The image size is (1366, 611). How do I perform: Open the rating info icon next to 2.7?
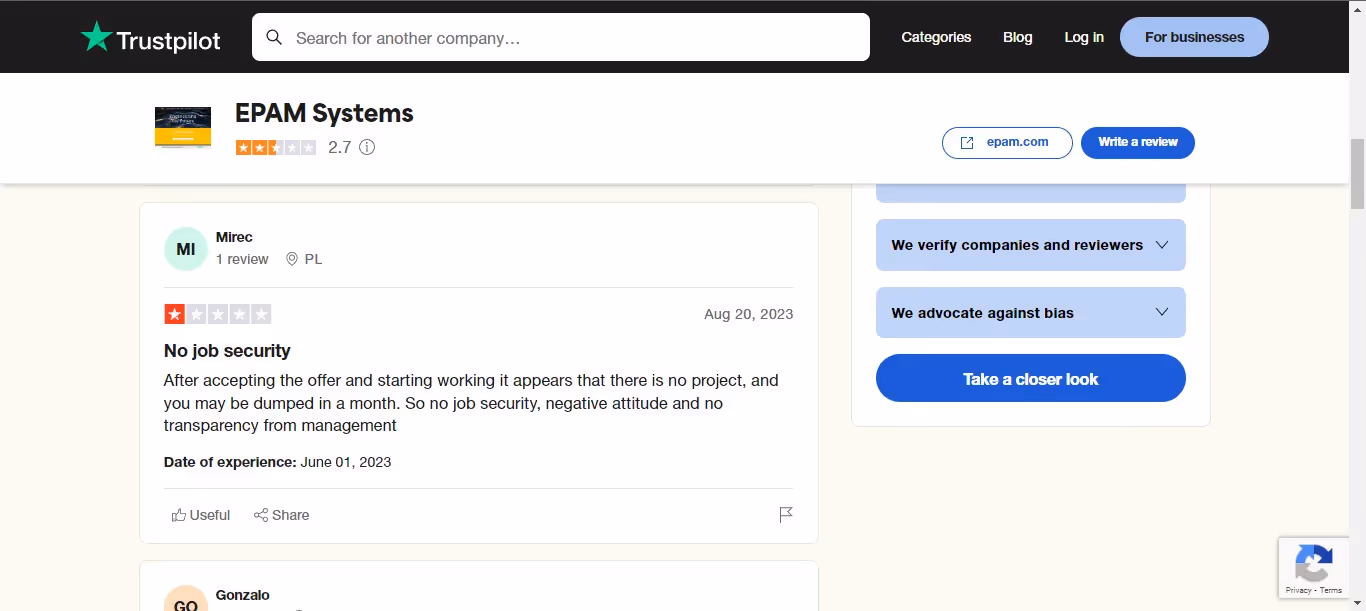pos(367,147)
